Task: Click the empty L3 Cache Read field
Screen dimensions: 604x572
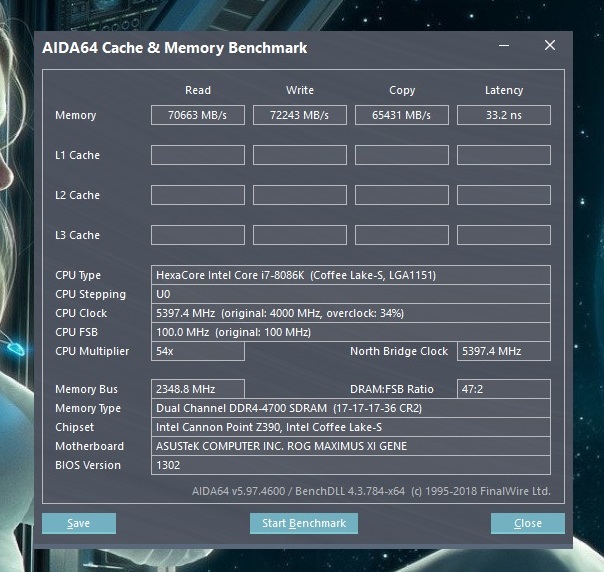Action: click(x=198, y=235)
